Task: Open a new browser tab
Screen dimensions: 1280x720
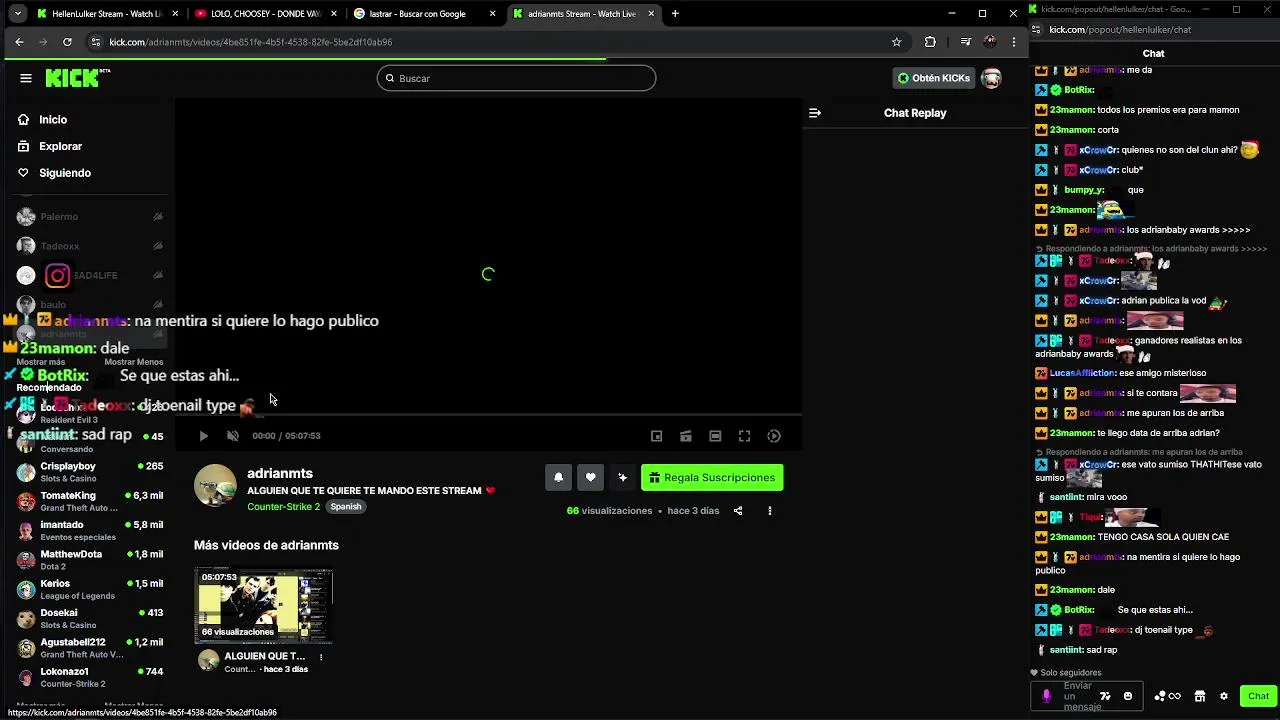Action: click(x=675, y=14)
